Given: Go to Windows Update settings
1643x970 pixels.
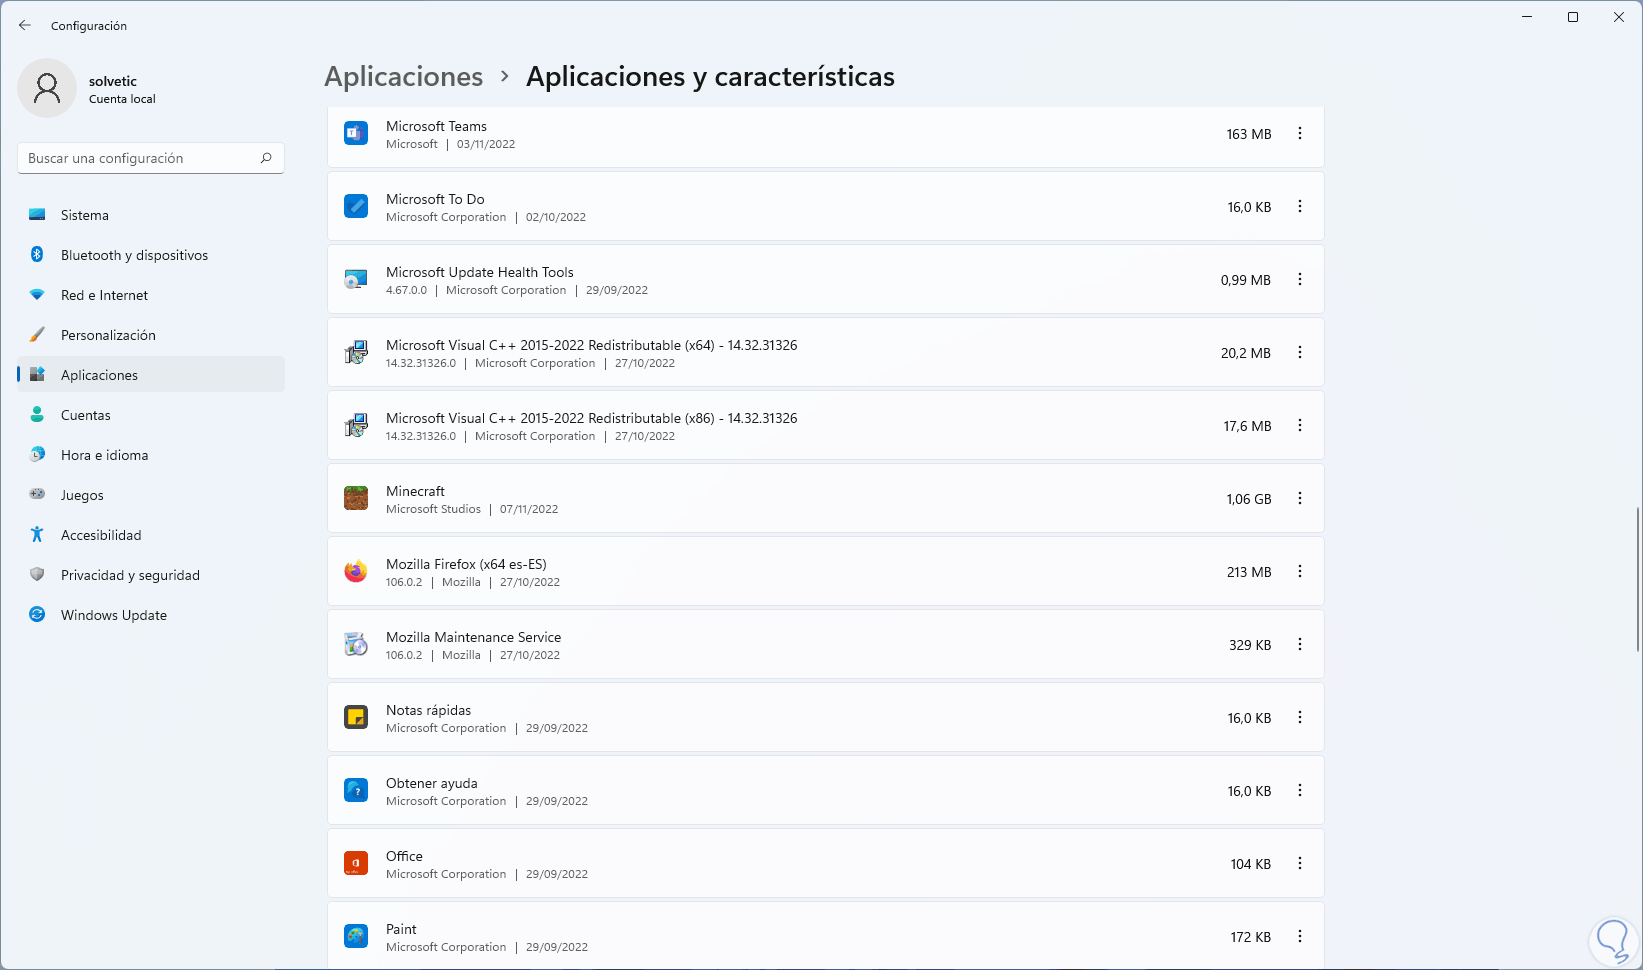Looking at the screenshot, I should [x=113, y=615].
